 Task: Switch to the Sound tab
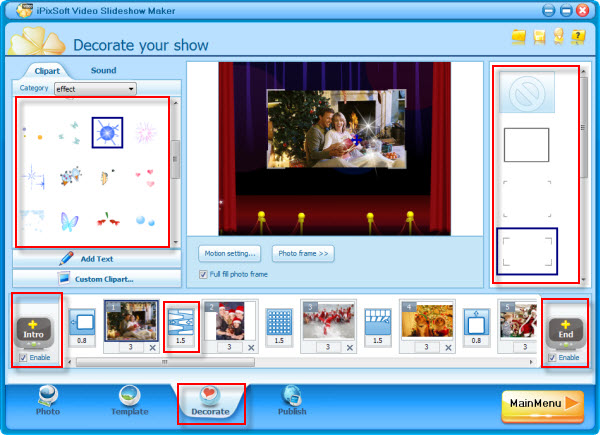(103, 70)
